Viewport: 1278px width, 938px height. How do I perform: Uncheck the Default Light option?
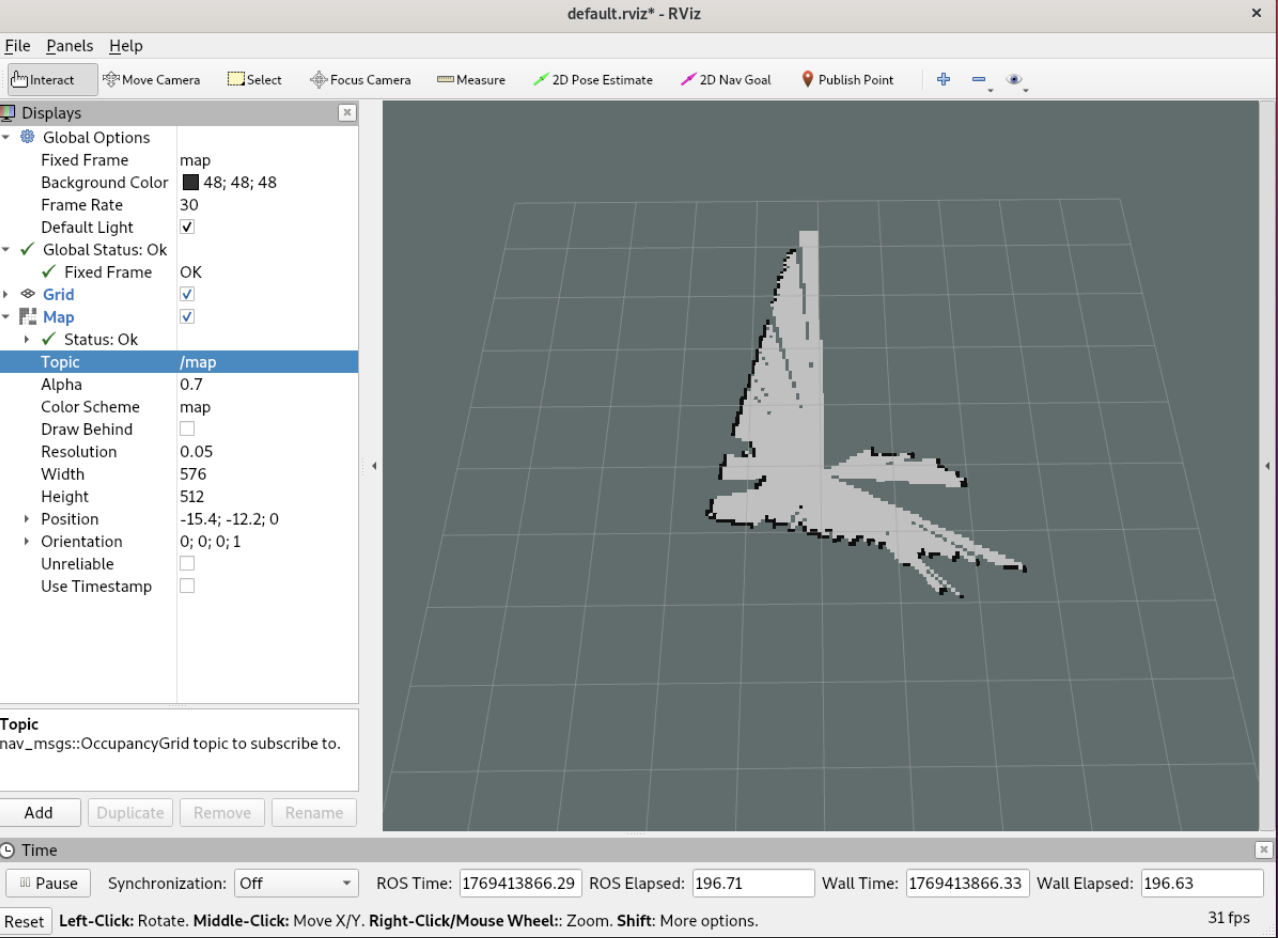click(187, 227)
